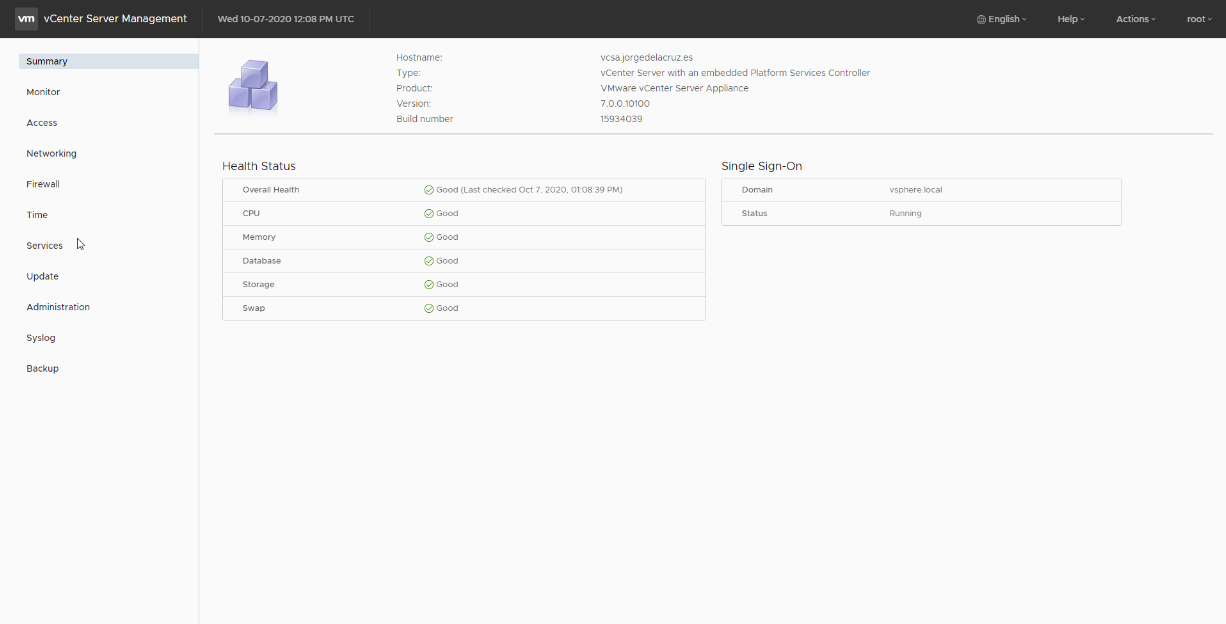
Task: Open the Update page
Action: [x=42, y=276]
